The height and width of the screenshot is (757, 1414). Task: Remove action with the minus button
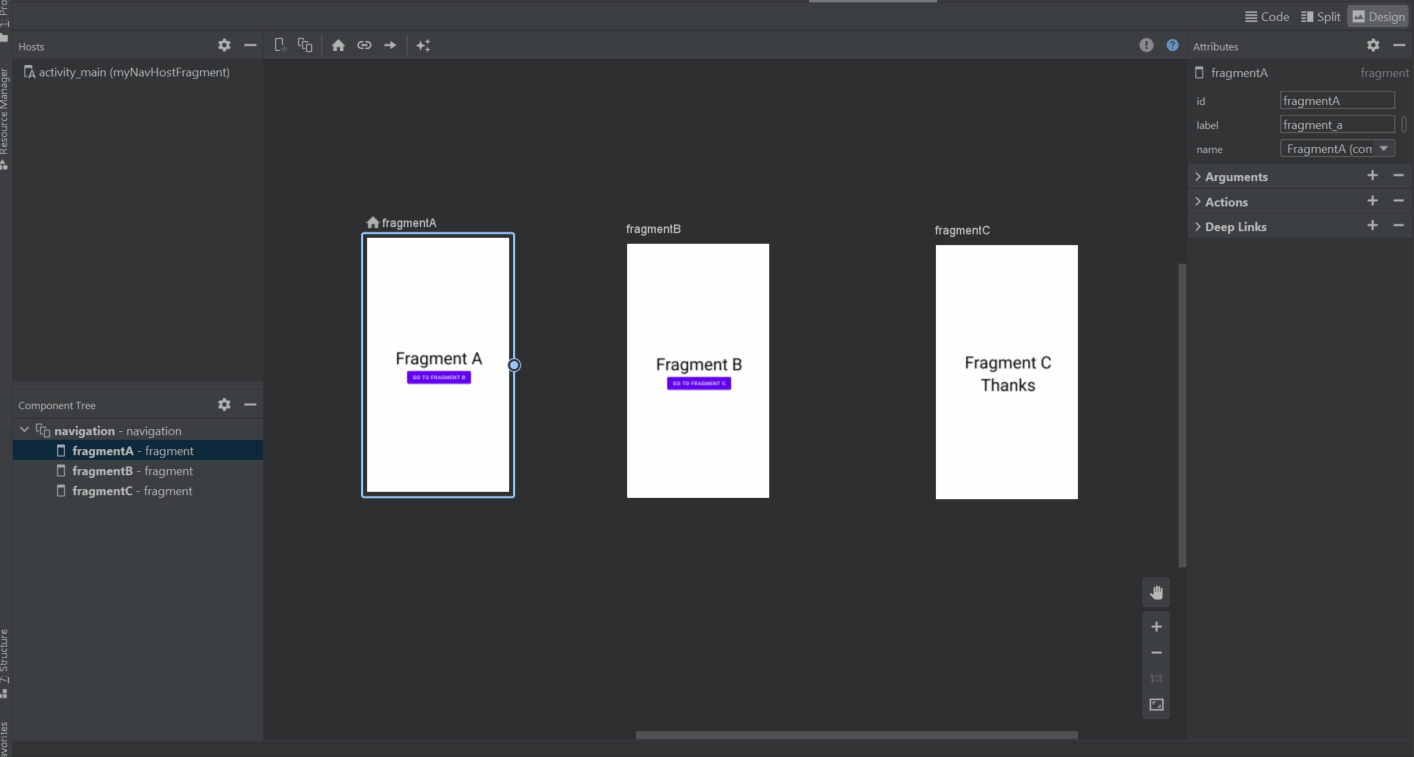click(x=1399, y=201)
